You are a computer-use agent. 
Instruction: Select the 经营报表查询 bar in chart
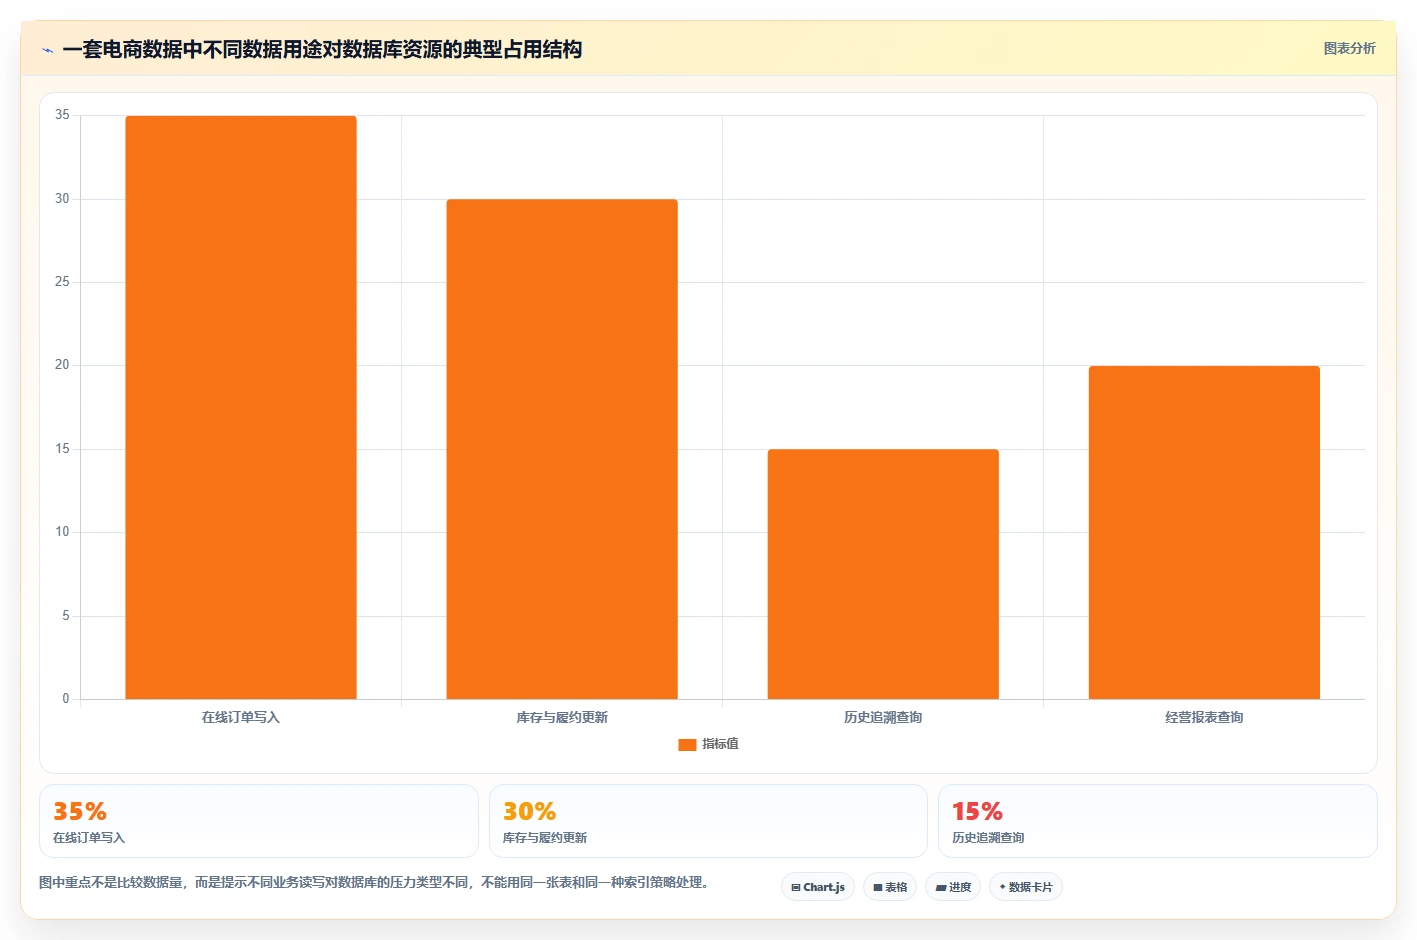click(1204, 532)
